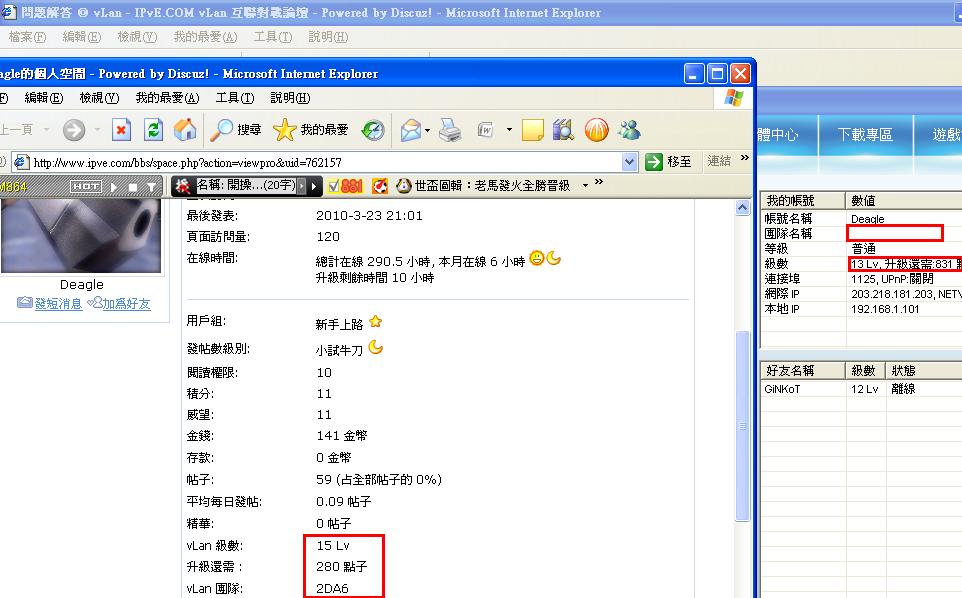The image size is (962, 598).
Task: Stop radio toolbar player
Action: 133,186
